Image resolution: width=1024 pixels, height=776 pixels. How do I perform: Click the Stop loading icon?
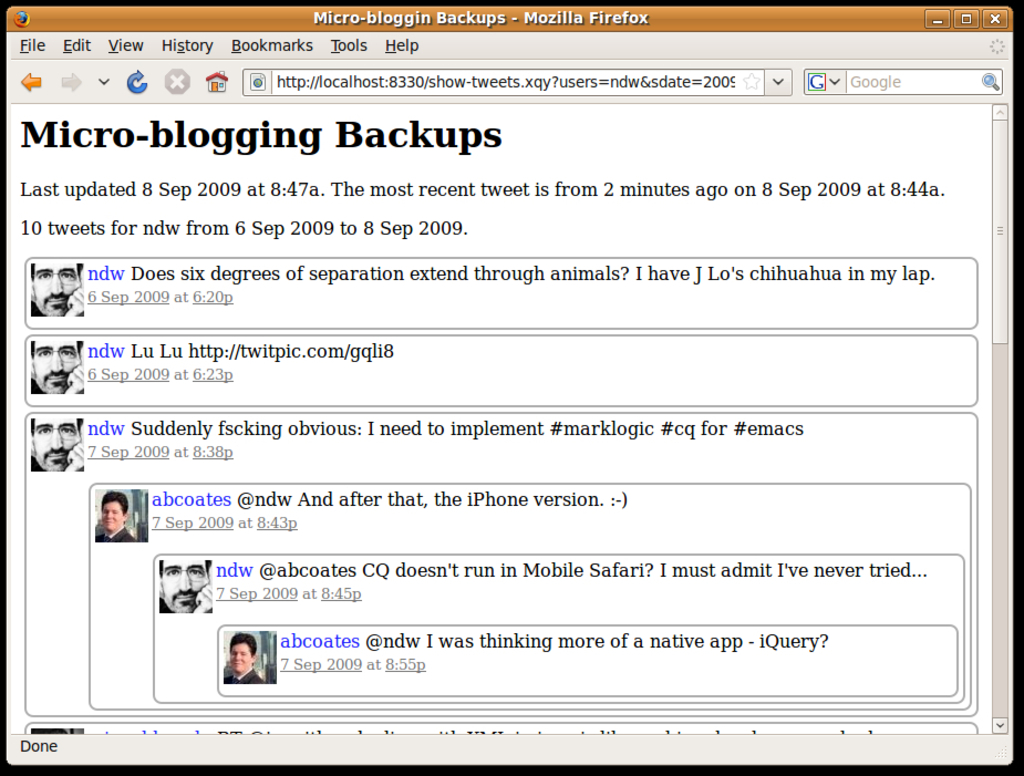pos(177,82)
